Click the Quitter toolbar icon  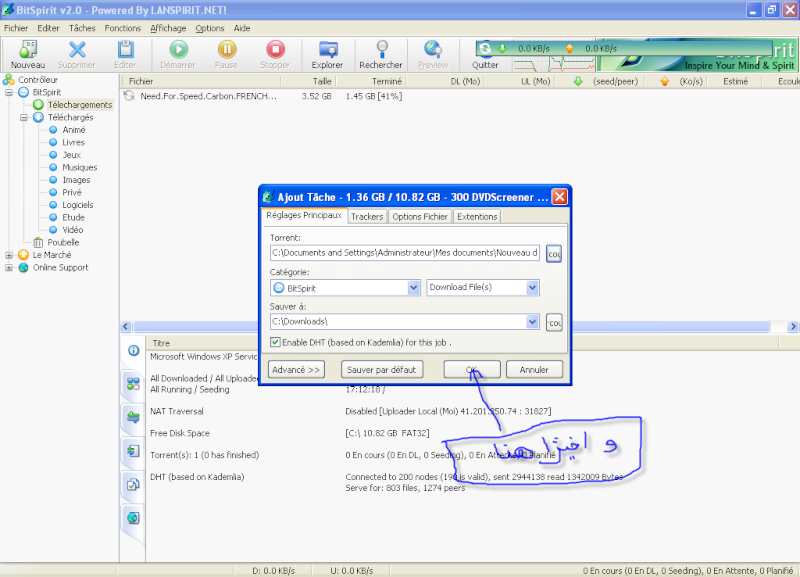pyautogui.click(x=485, y=50)
